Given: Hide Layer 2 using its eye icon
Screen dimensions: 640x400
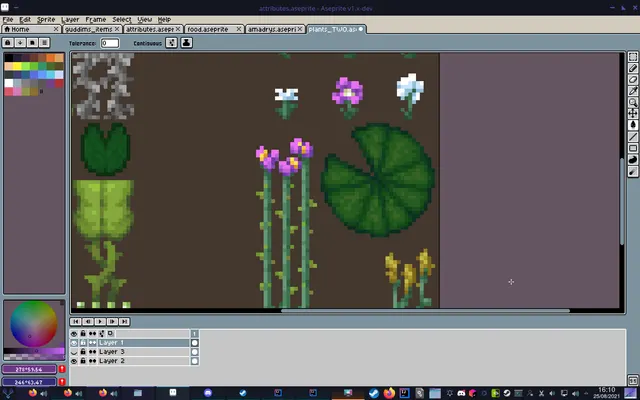Looking at the screenshot, I should 74,361.
